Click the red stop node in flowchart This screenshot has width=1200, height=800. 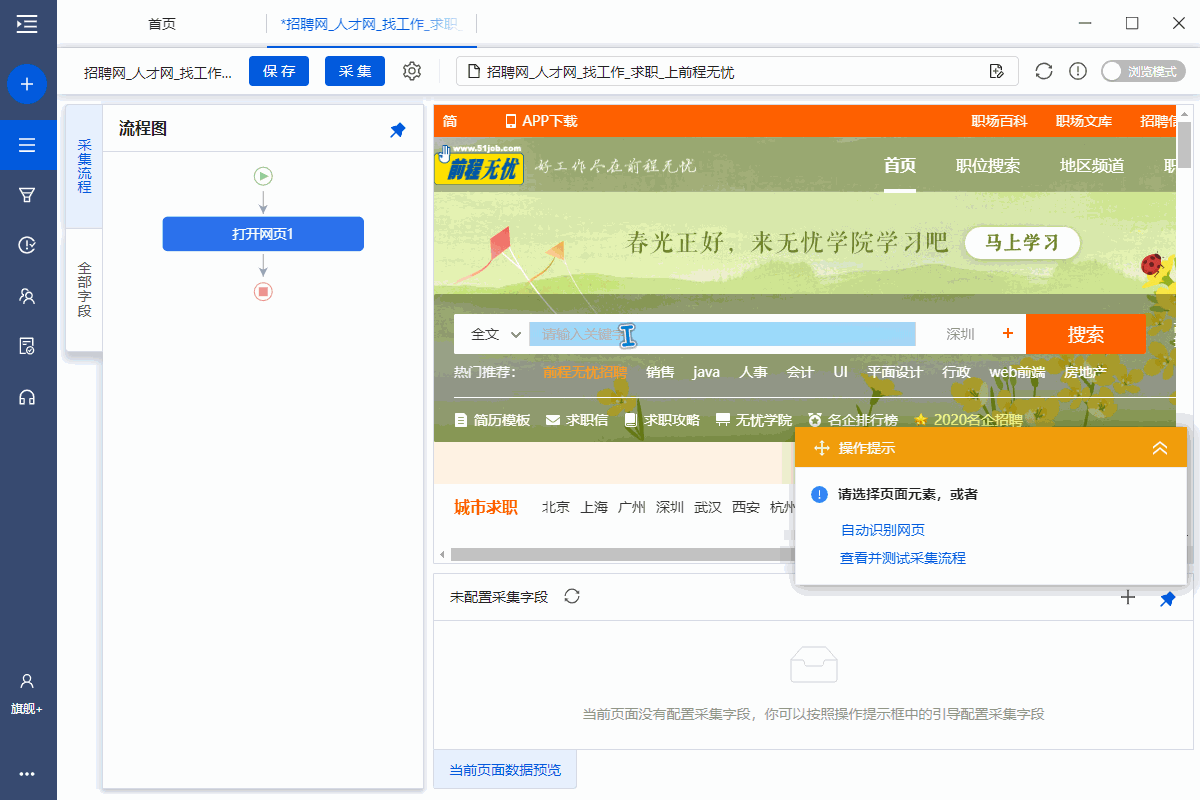(x=263, y=292)
